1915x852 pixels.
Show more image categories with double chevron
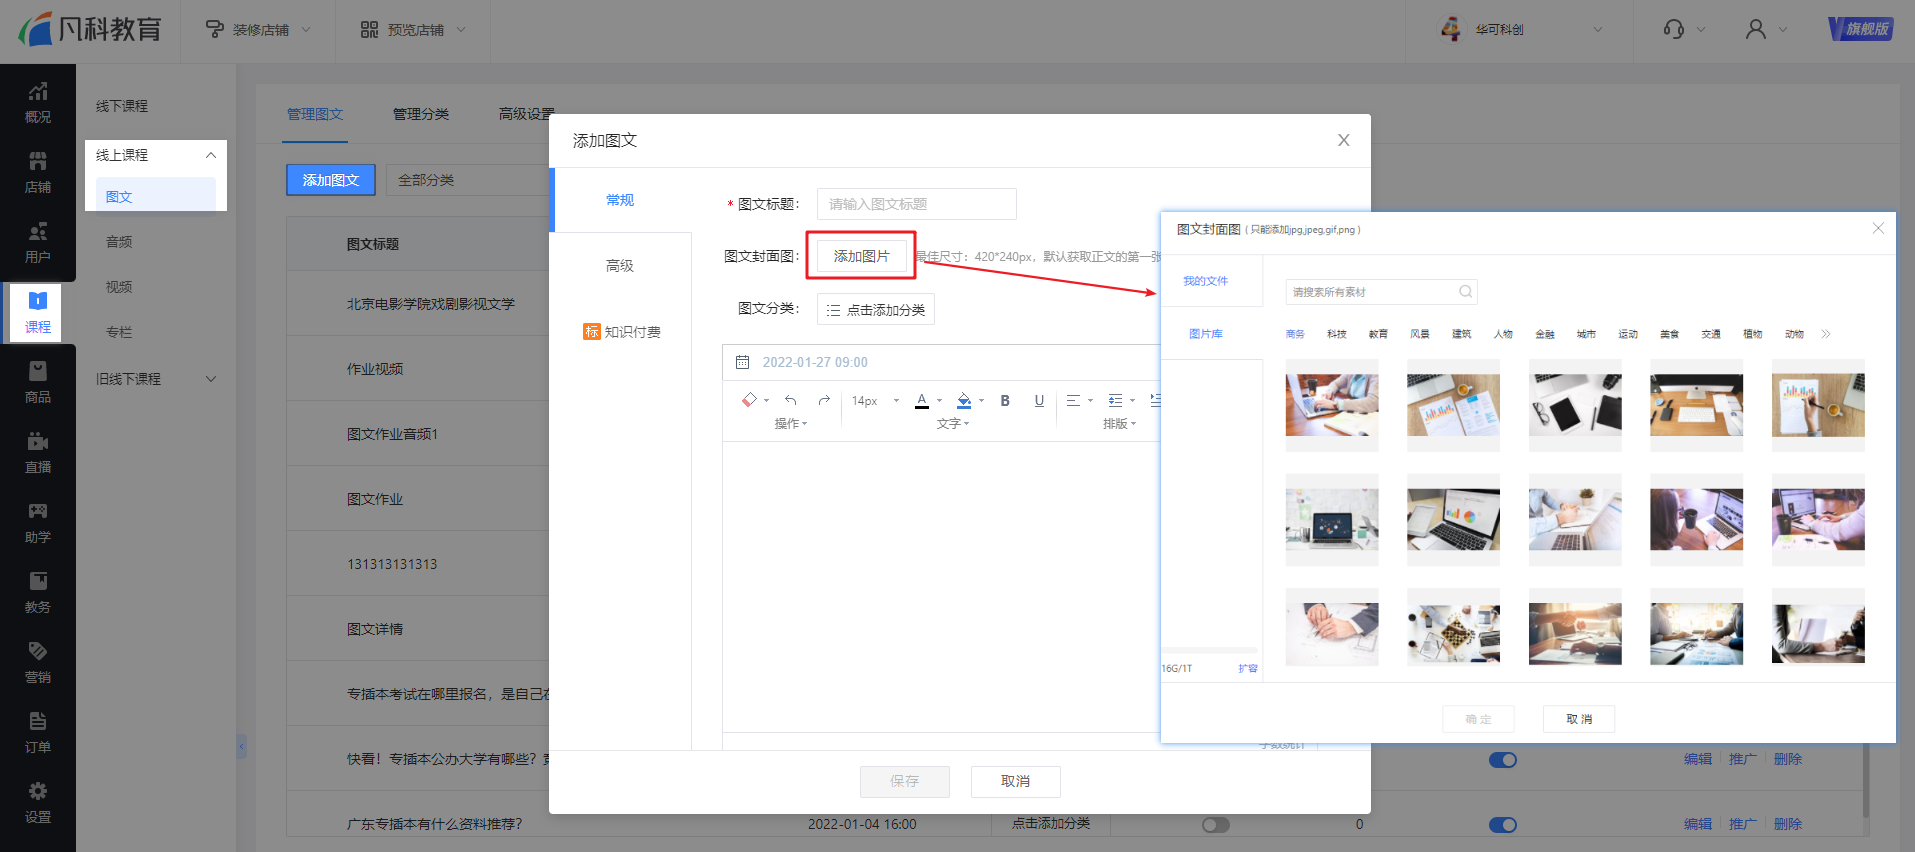pyautogui.click(x=1826, y=334)
